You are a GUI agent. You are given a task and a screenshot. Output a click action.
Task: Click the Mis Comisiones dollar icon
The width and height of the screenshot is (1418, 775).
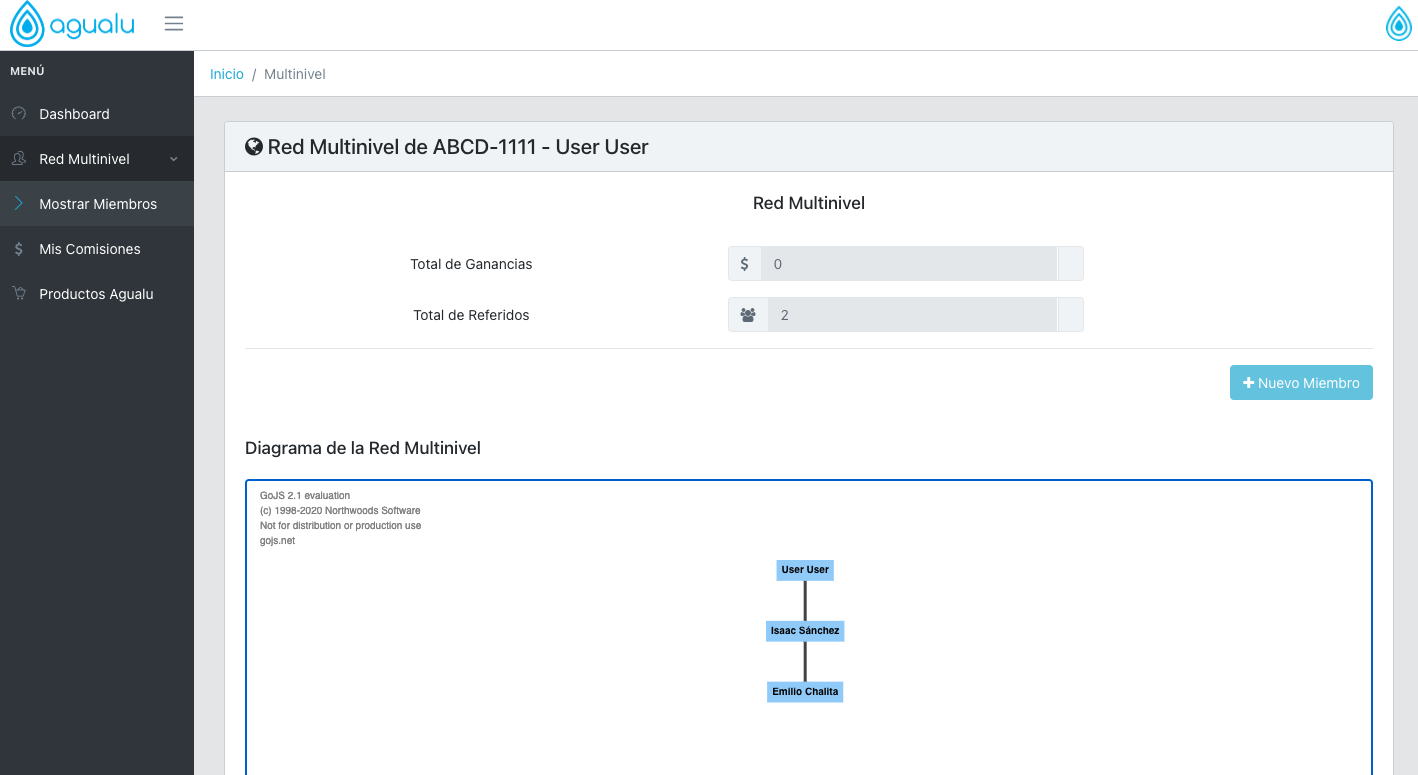(19, 249)
